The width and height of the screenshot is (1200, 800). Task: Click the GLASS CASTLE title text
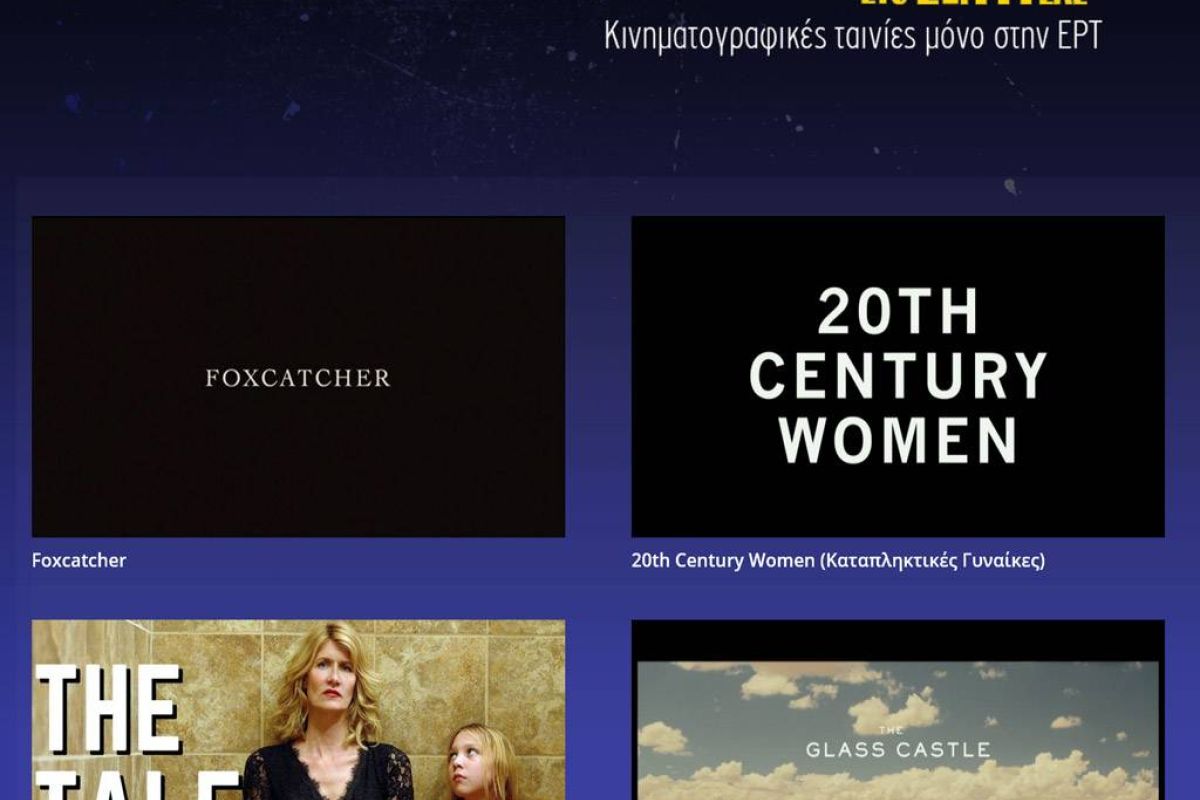[x=898, y=748]
